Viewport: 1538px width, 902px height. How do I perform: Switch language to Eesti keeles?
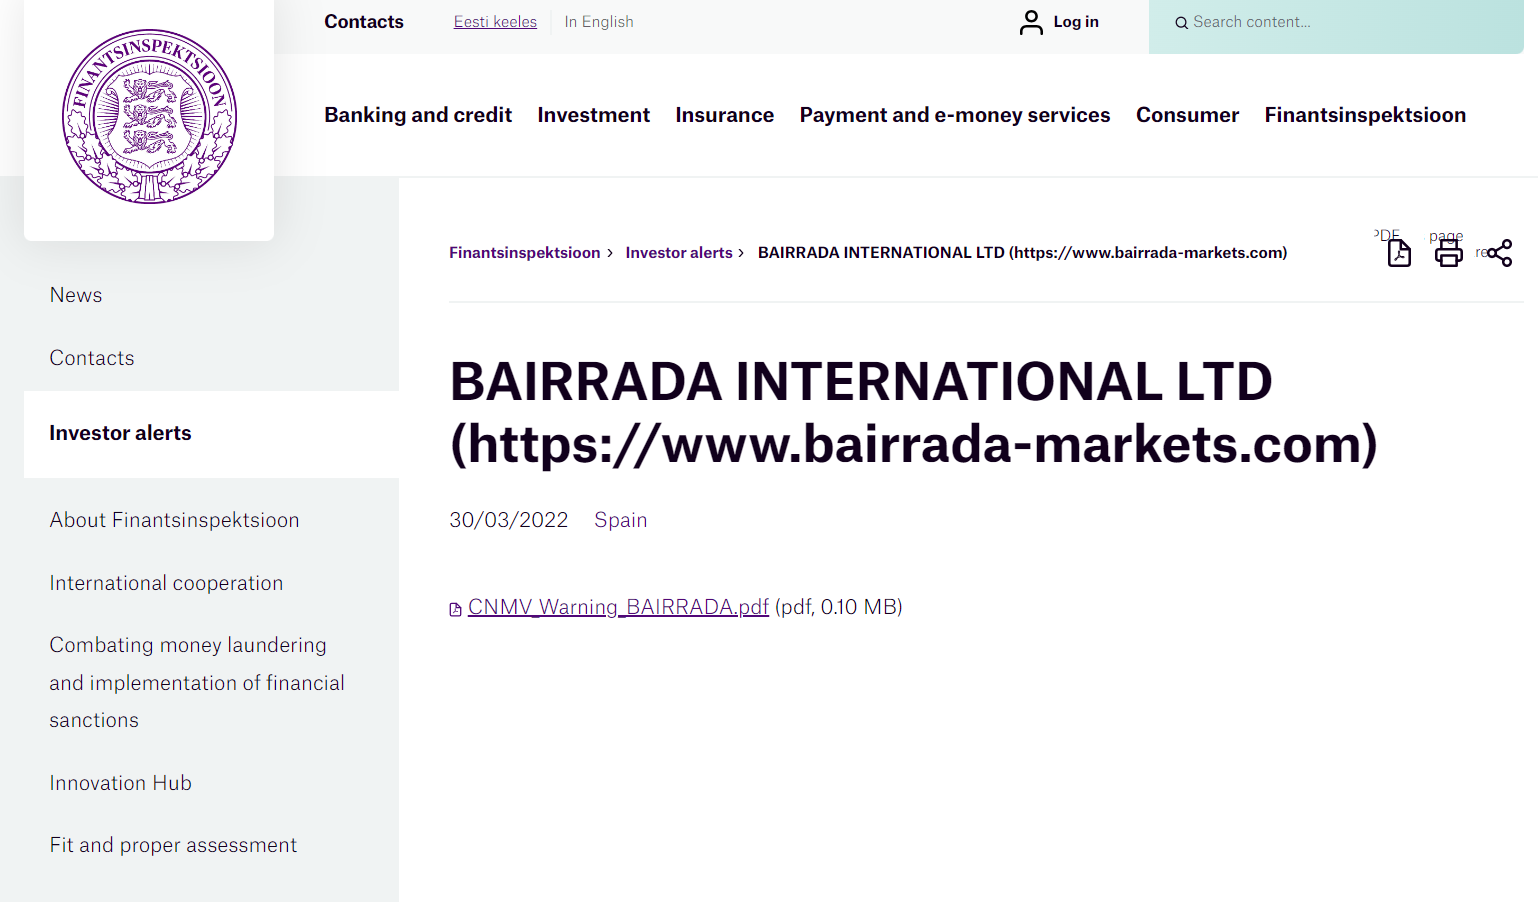coord(495,22)
